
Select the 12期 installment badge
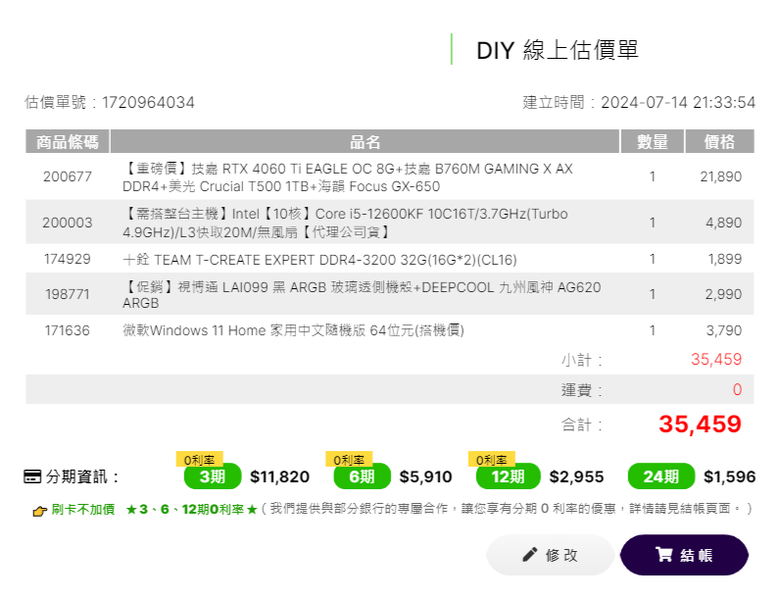point(508,477)
